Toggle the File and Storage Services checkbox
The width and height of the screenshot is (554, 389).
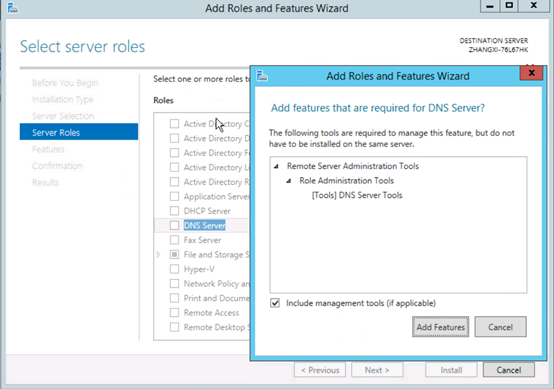(x=175, y=255)
